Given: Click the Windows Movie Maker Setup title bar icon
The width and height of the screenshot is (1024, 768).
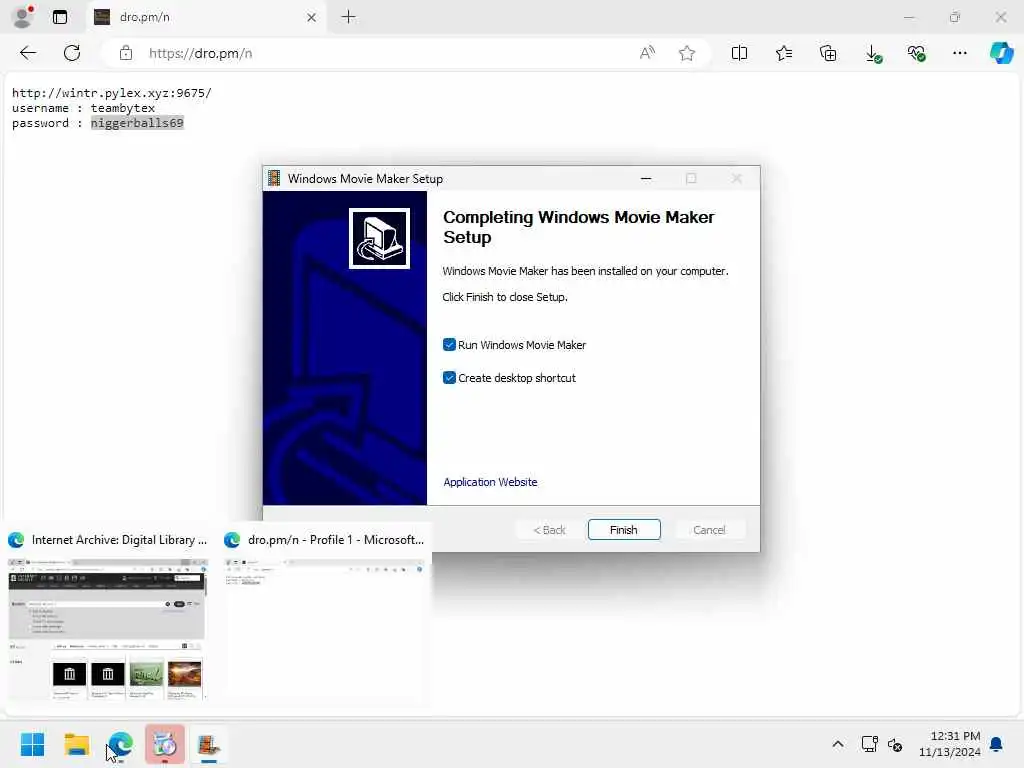Looking at the screenshot, I should pos(274,178).
